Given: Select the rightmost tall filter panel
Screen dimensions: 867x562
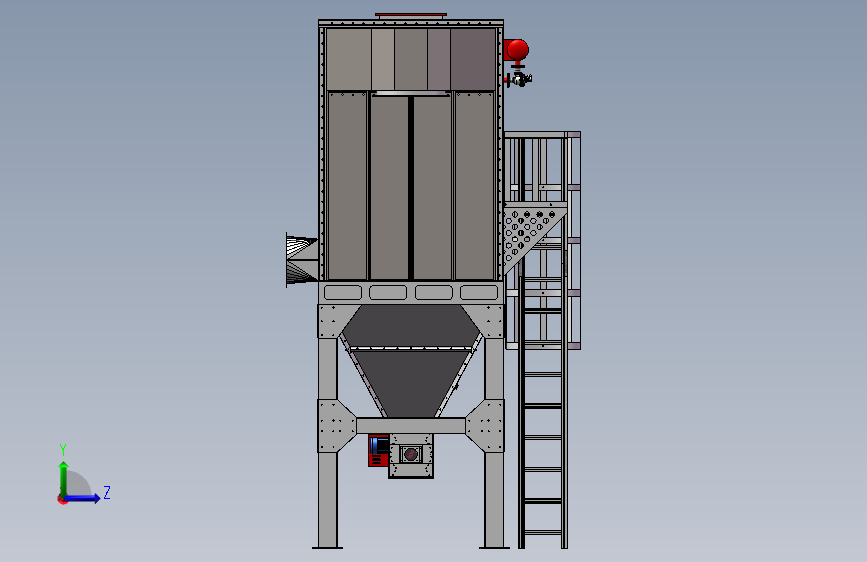Looking at the screenshot, I should (x=474, y=186).
